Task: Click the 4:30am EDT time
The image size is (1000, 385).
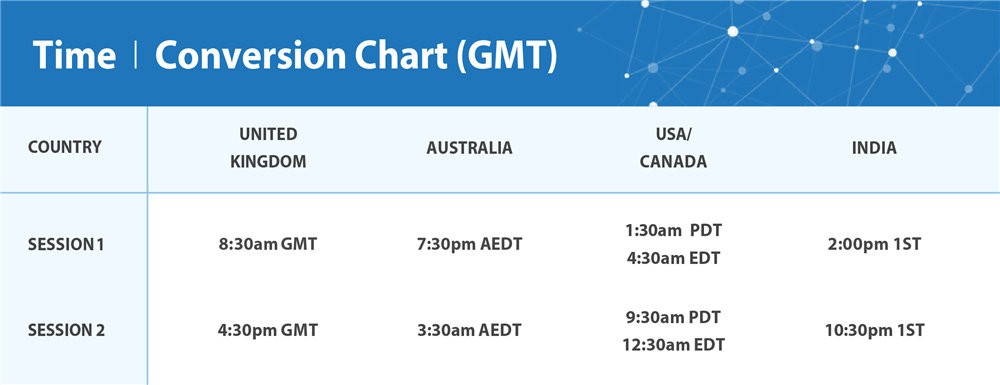Action: pos(673,258)
